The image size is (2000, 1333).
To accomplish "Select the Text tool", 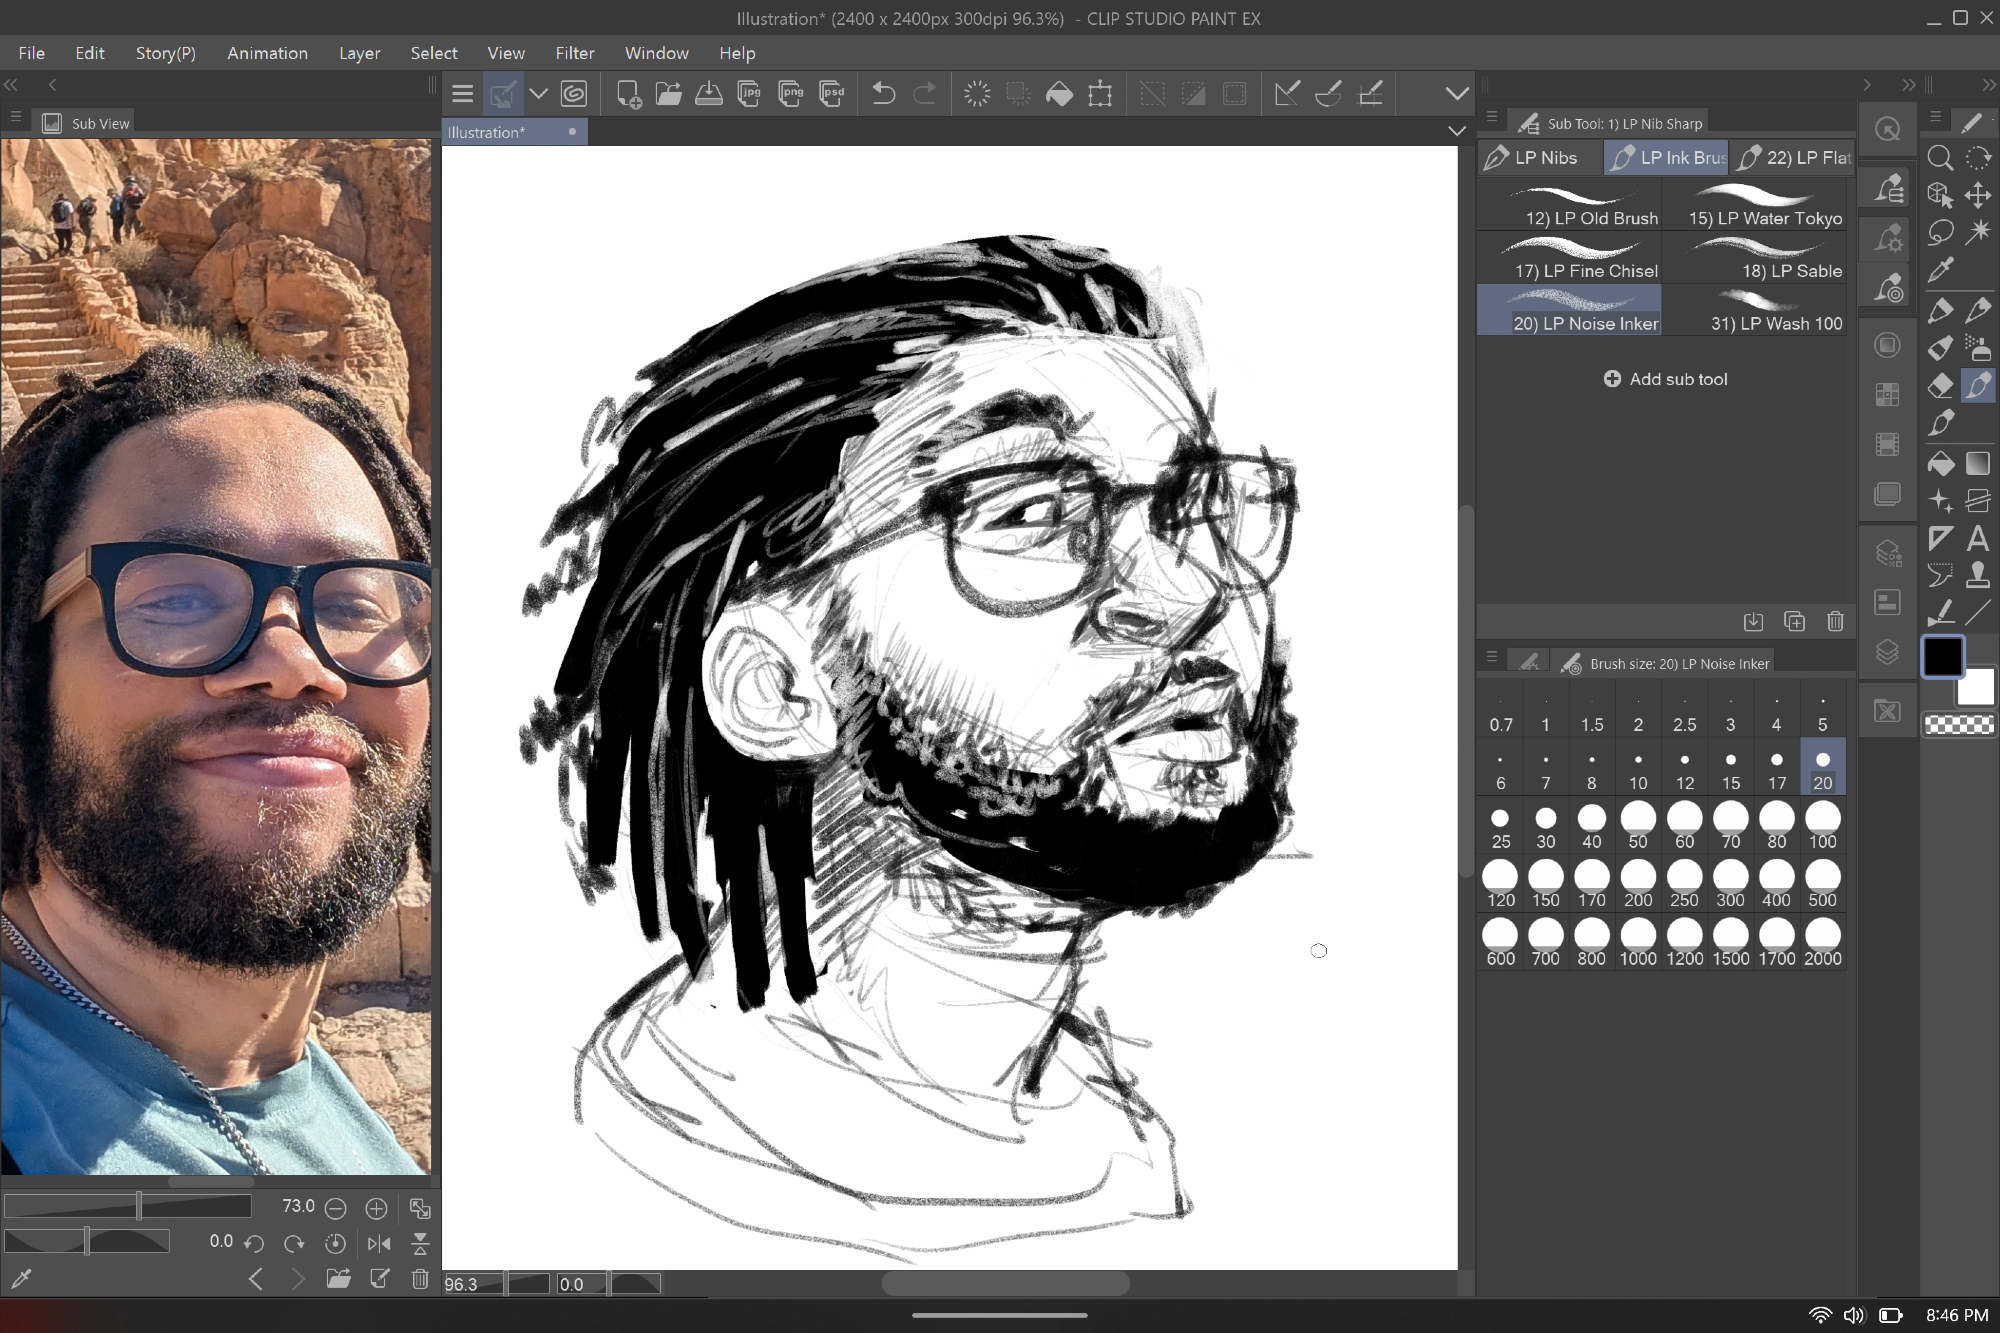I will point(1977,540).
